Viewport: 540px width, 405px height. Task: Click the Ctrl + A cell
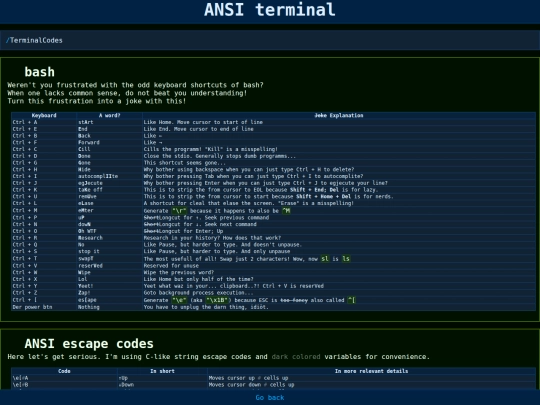[x=44, y=122]
